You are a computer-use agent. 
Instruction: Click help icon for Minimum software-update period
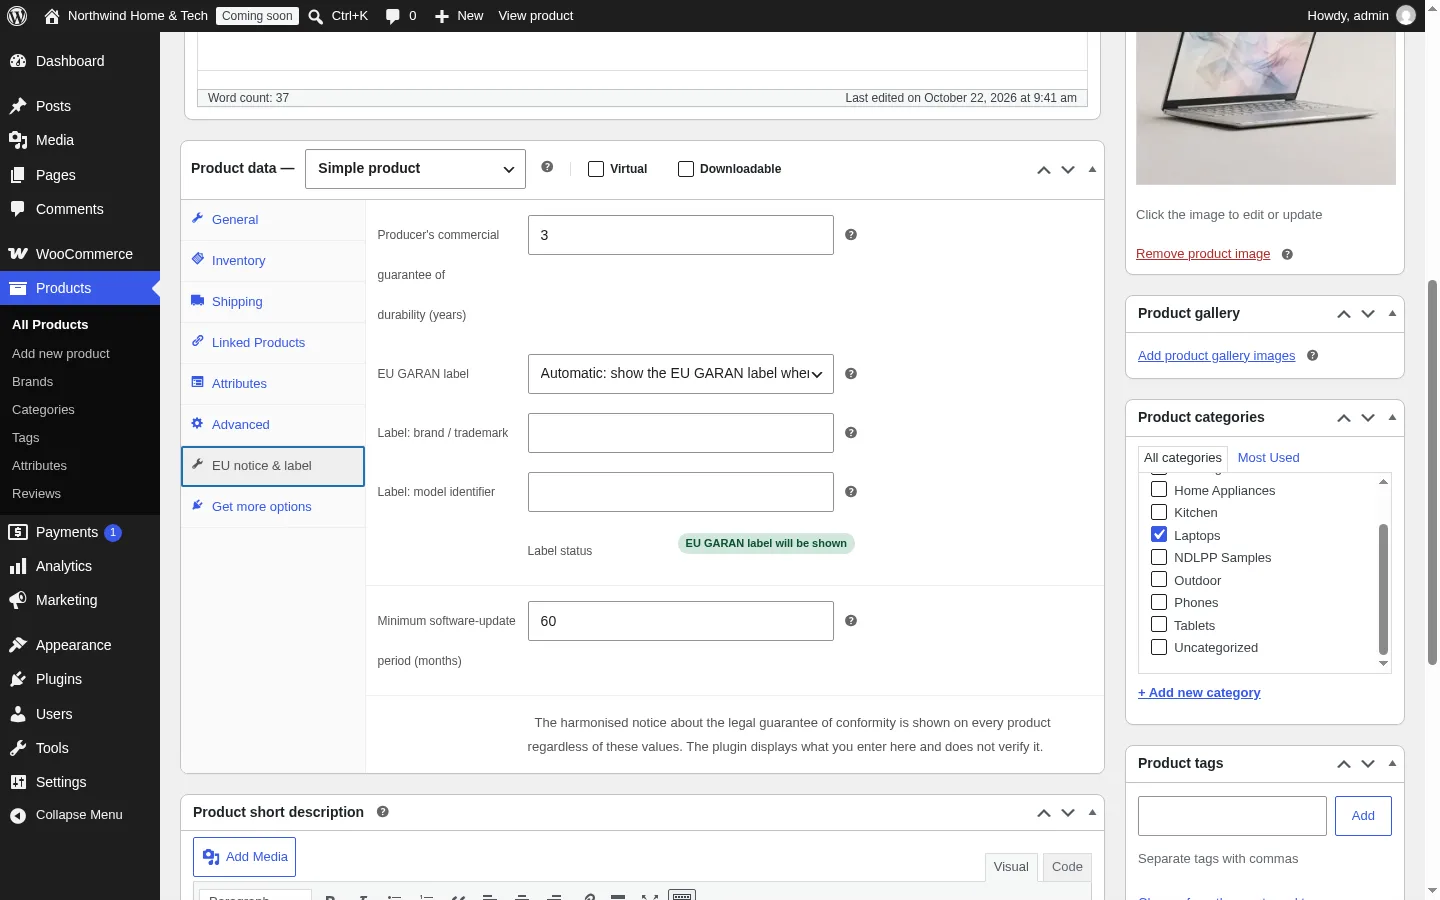coord(851,620)
